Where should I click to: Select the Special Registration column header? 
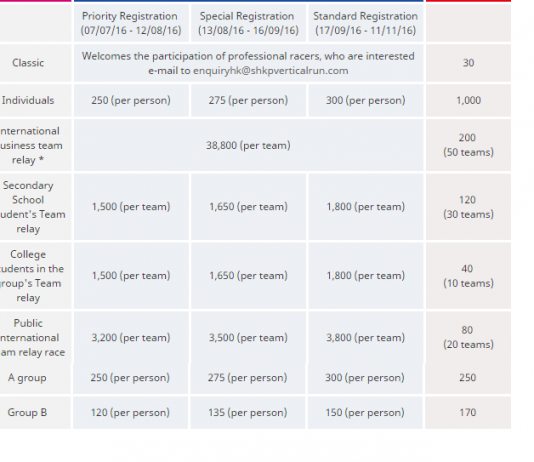click(248, 23)
